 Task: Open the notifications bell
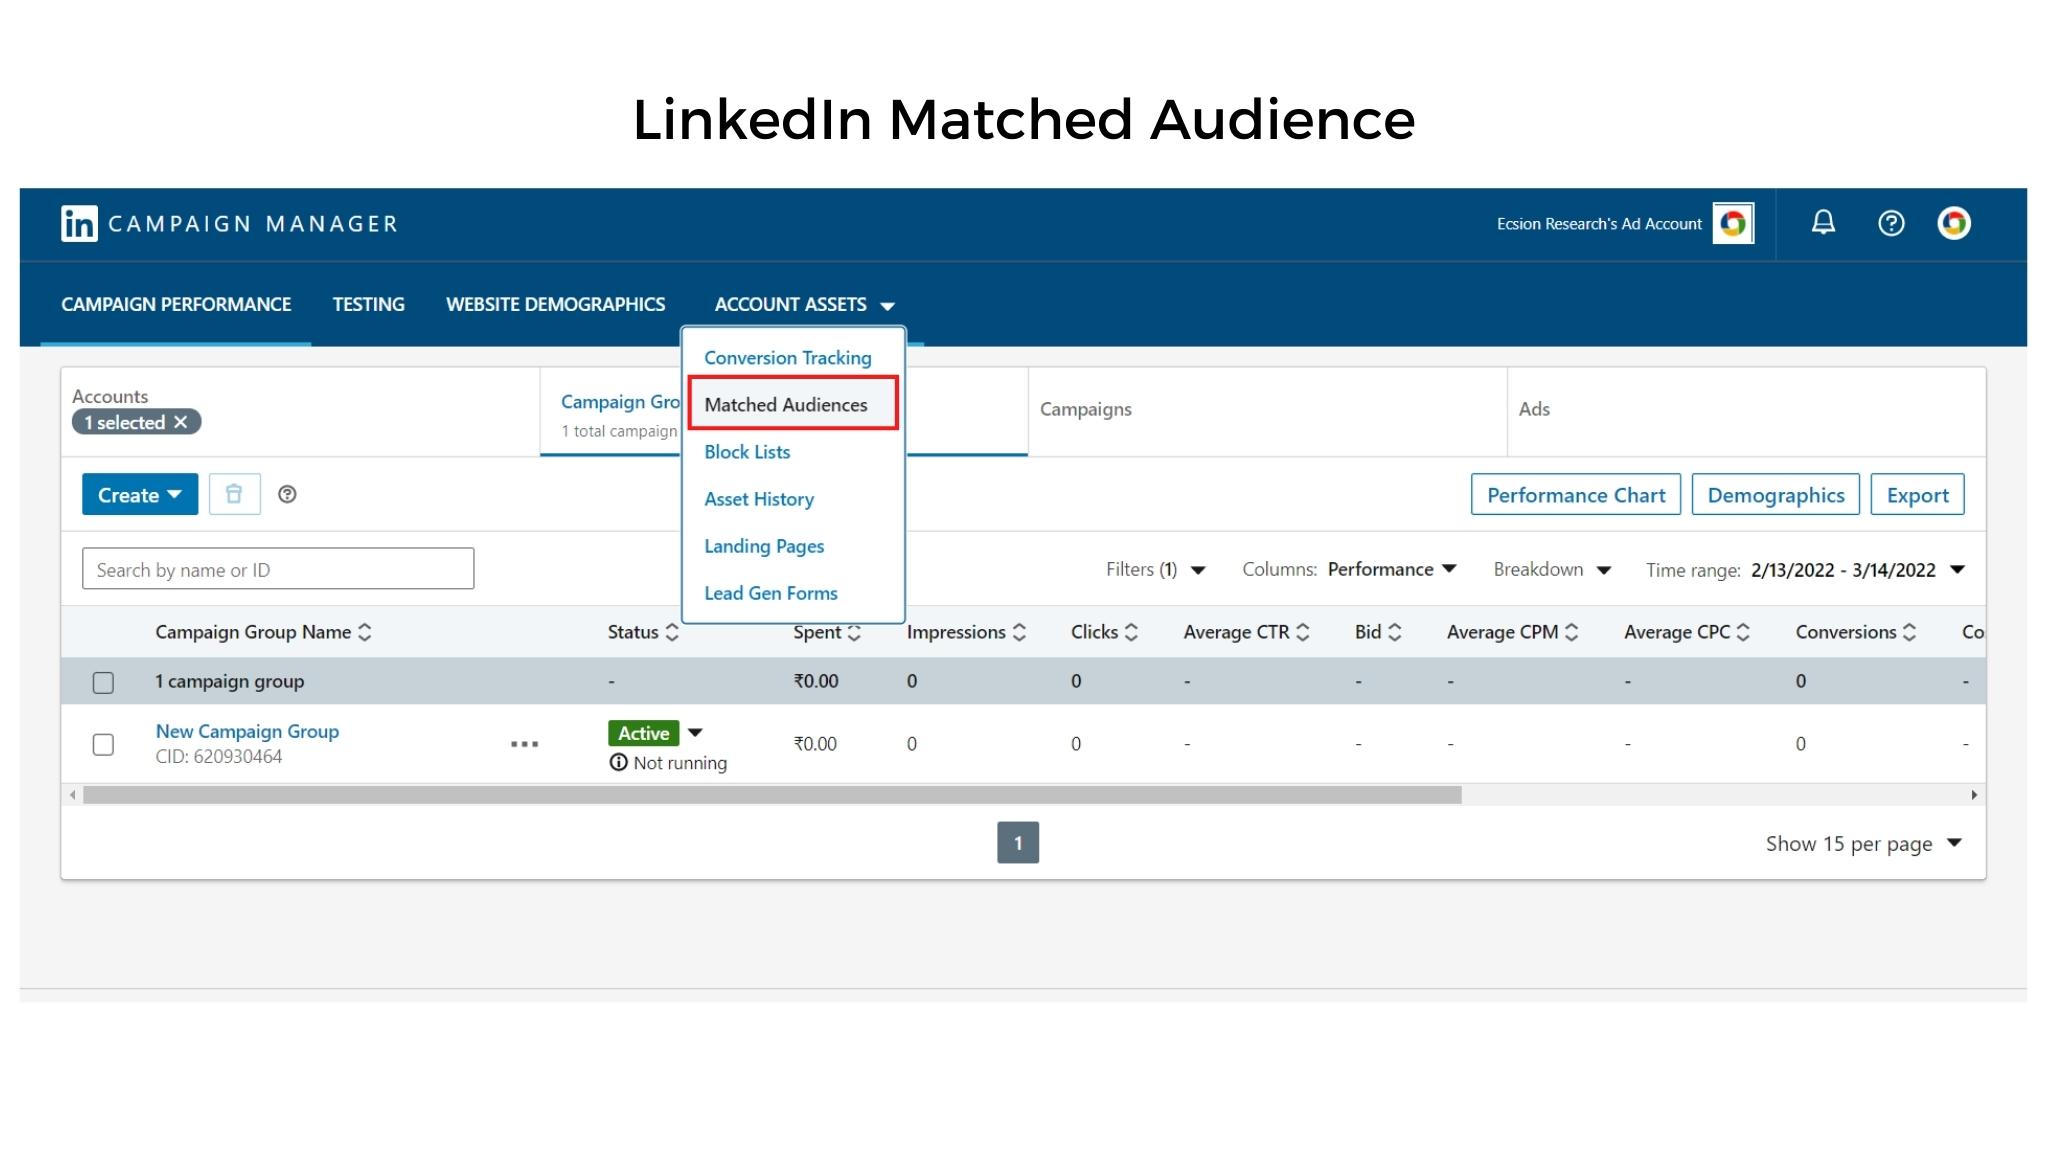[1823, 222]
